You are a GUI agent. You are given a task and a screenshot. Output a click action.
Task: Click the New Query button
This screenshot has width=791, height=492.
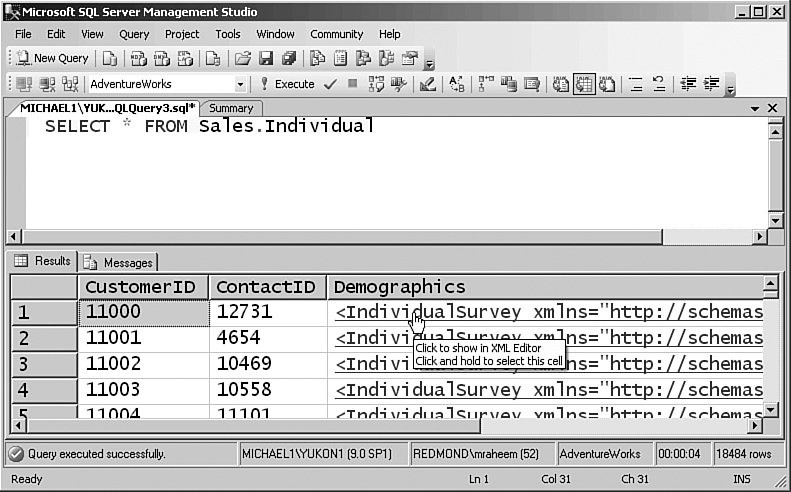pos(52,59)
